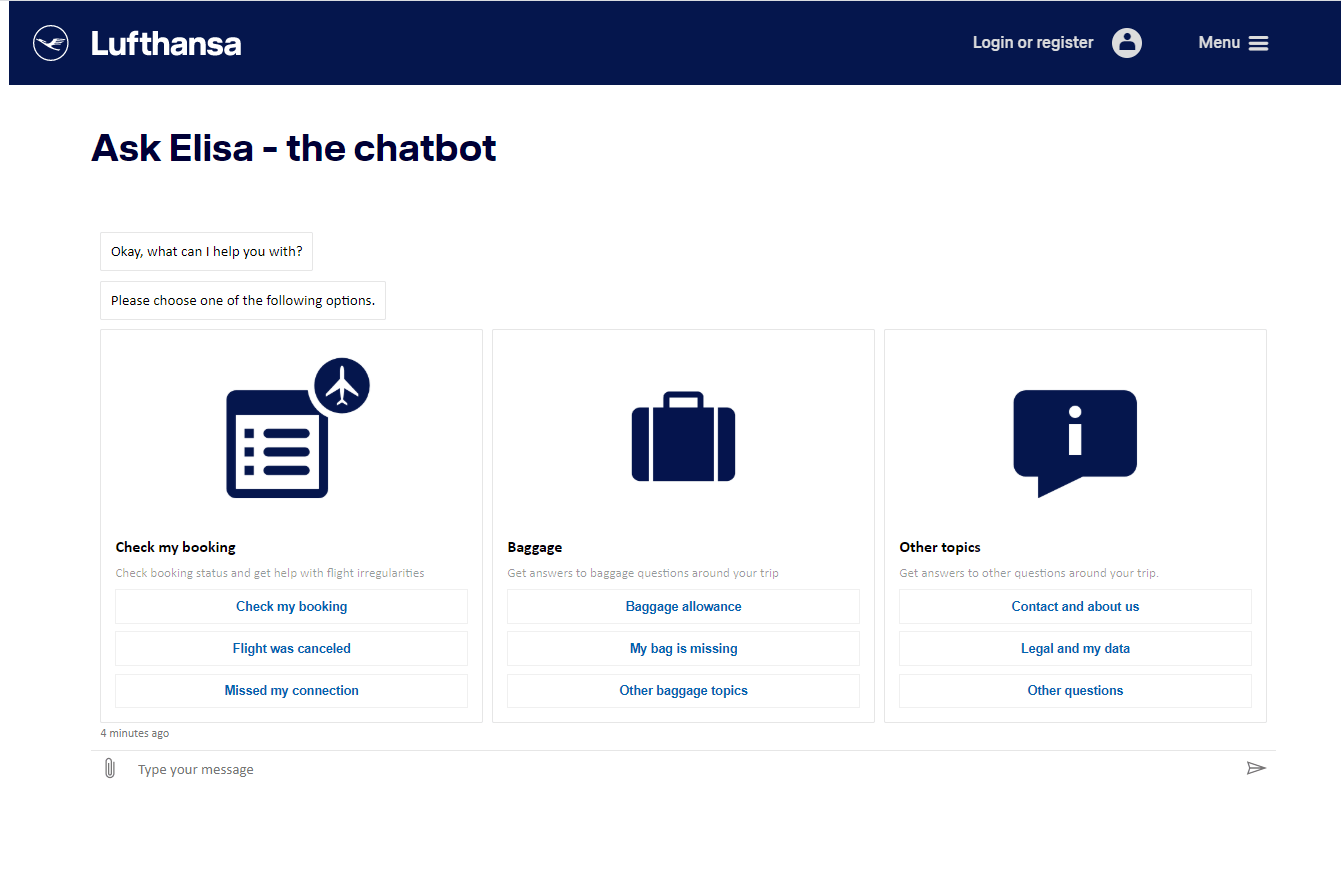Image resolution: width=1341 pixels, height=890 pixels.
Task: Focus the Type your message field
Action: click(685, 769)
